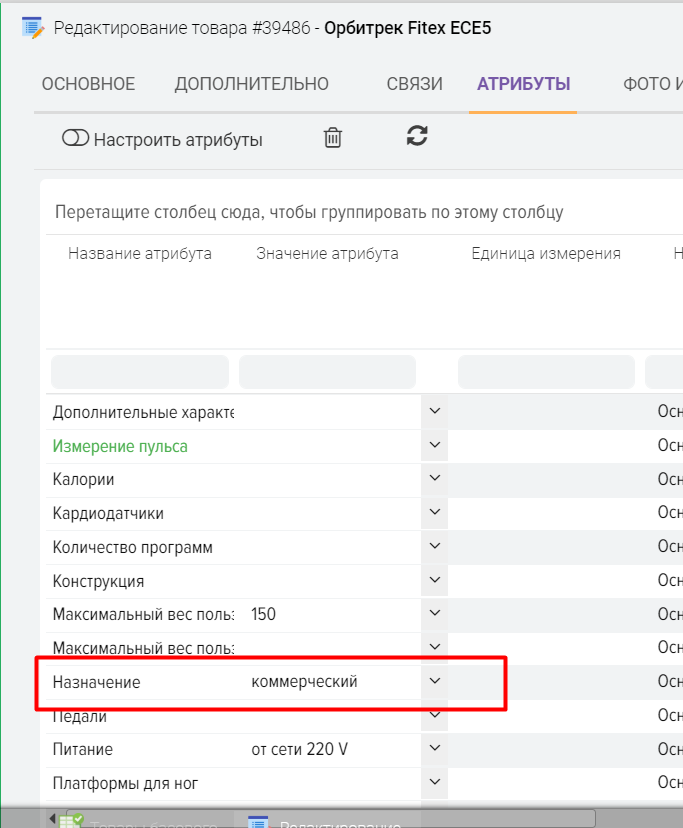
Task: Open Назначение value dropdown chevron
Action: pos(435,681)
